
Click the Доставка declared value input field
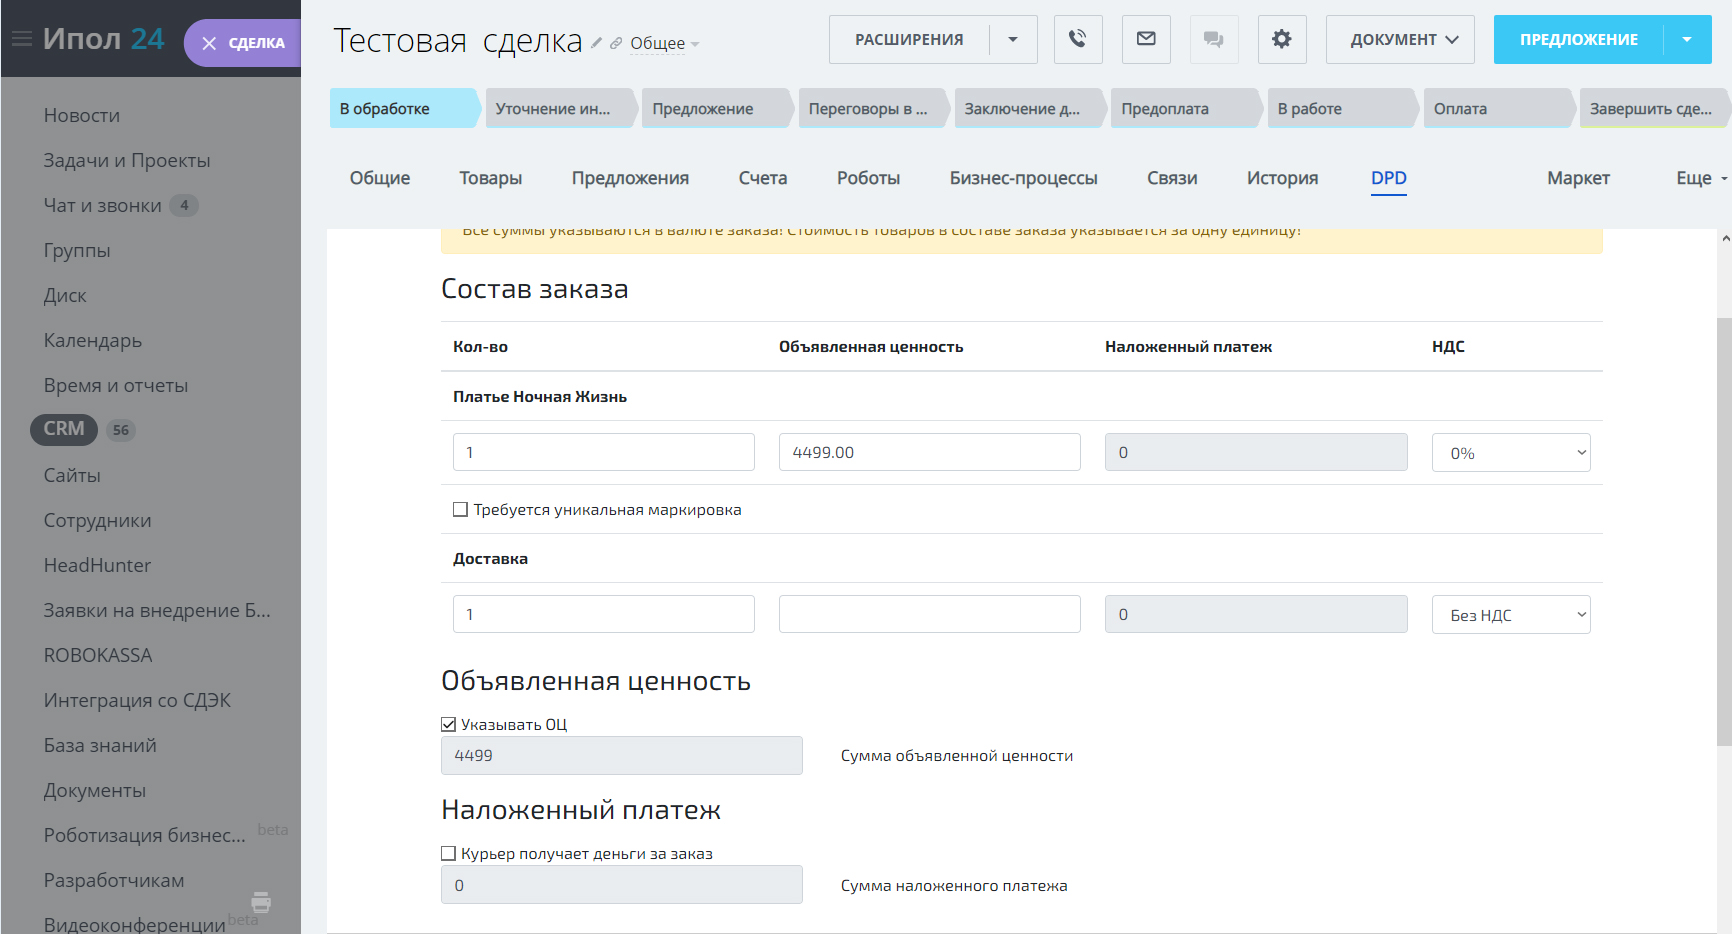[x=929, y=614]
